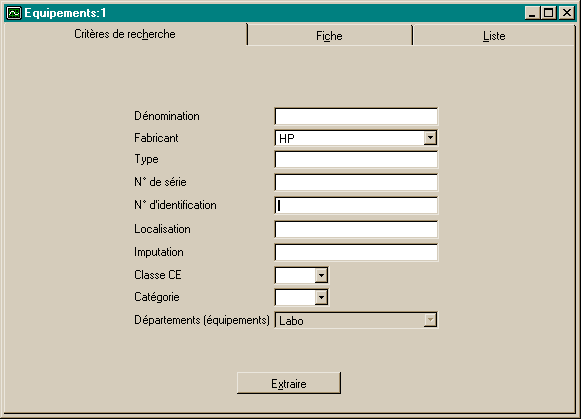Maximize the Equipements window
Image resolution: width=581 pixels, height=419 pixels.
coord(548,13)
